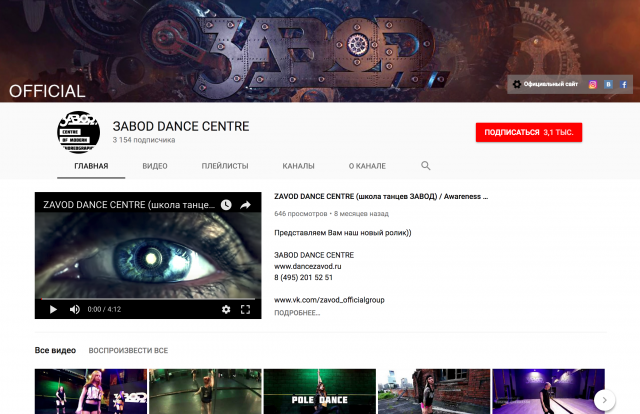Expand description with ПОДРОБНЕЕ
This screenshot has width=640, height=414.
(x=297, y=313)
